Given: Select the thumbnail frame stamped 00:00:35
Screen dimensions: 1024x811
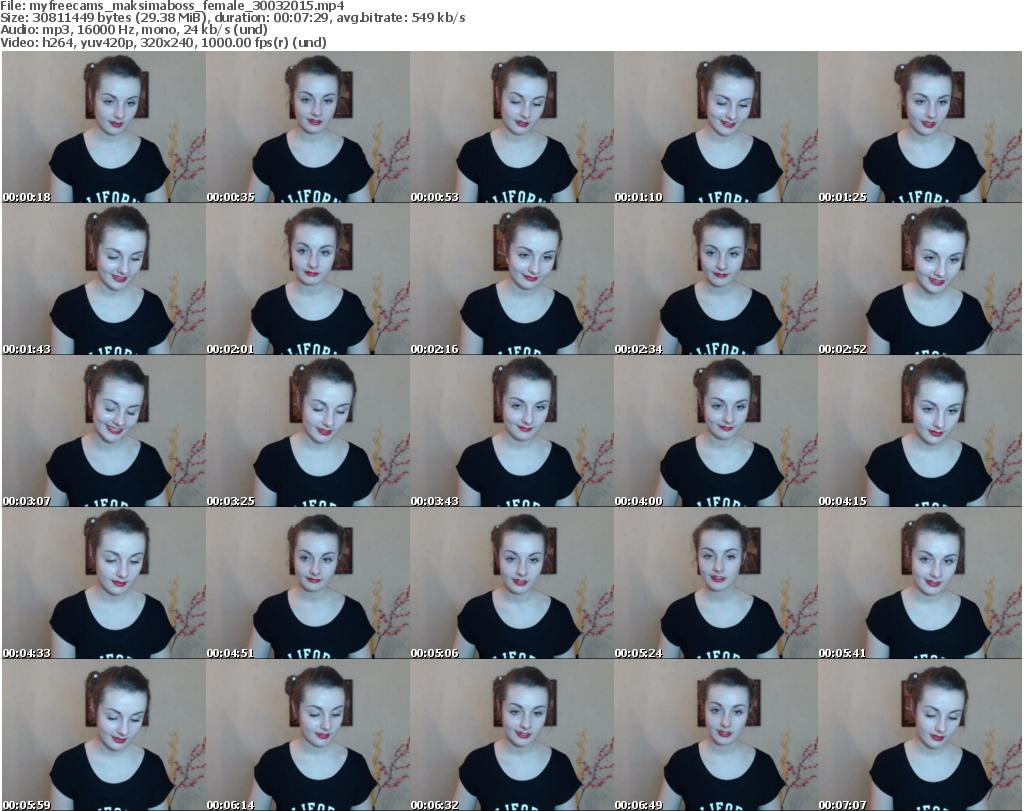Looking at the screenshot, I should tap(308, 127).
